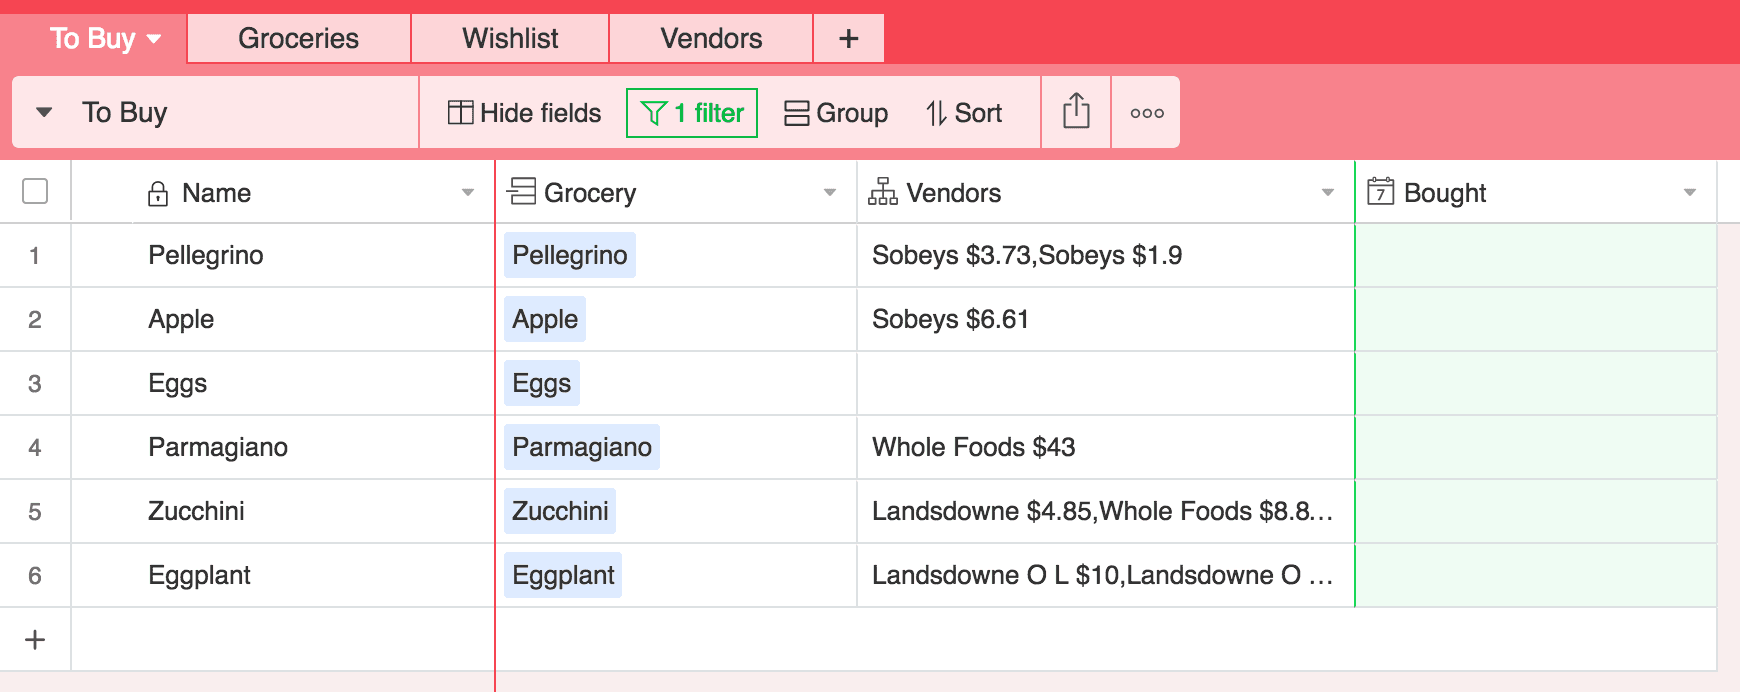Viewport: 1740px width, 692px height.
Task: Click the share view export icon
Action: (x=1076, y=111)
